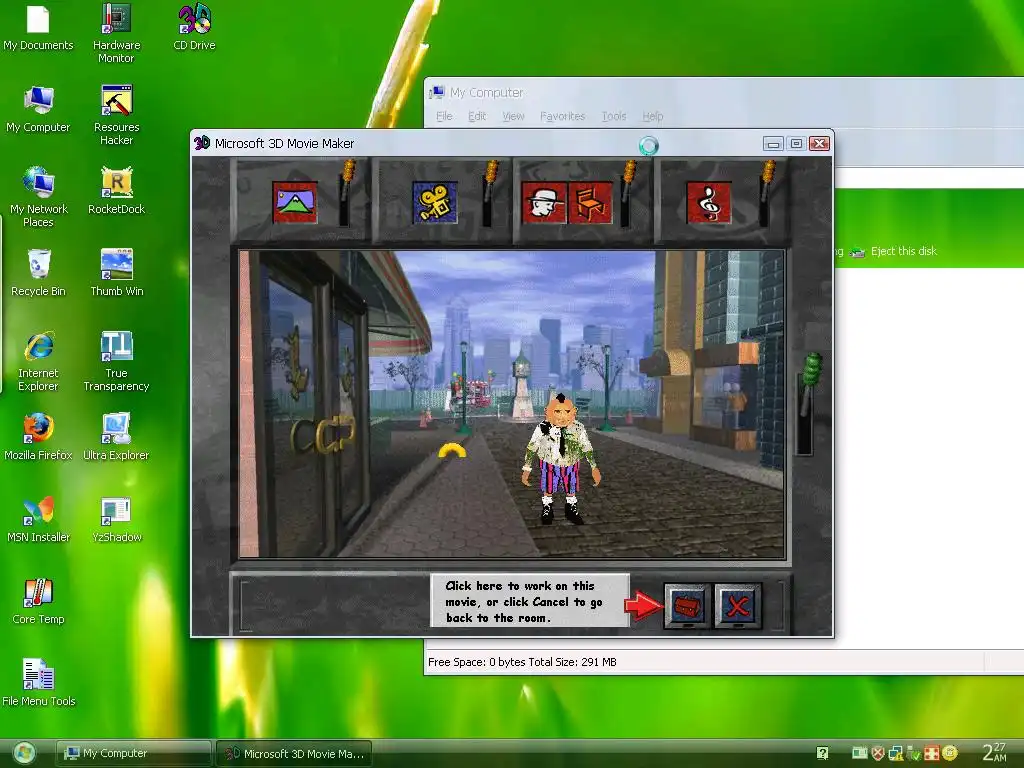Close the 3D Movie Maker window
This screenshot has height=768, width=1024.
pyautogui.click(x=820, y=144)
